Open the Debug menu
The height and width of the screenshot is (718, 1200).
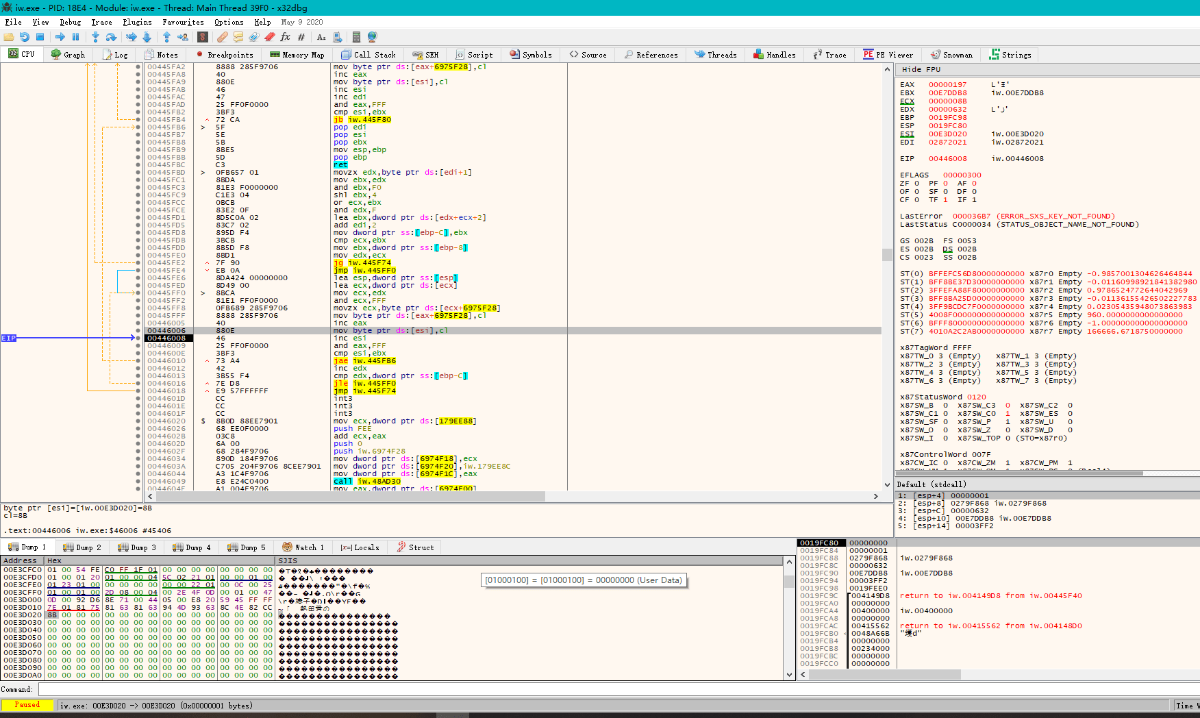click(x=71, y=21)
